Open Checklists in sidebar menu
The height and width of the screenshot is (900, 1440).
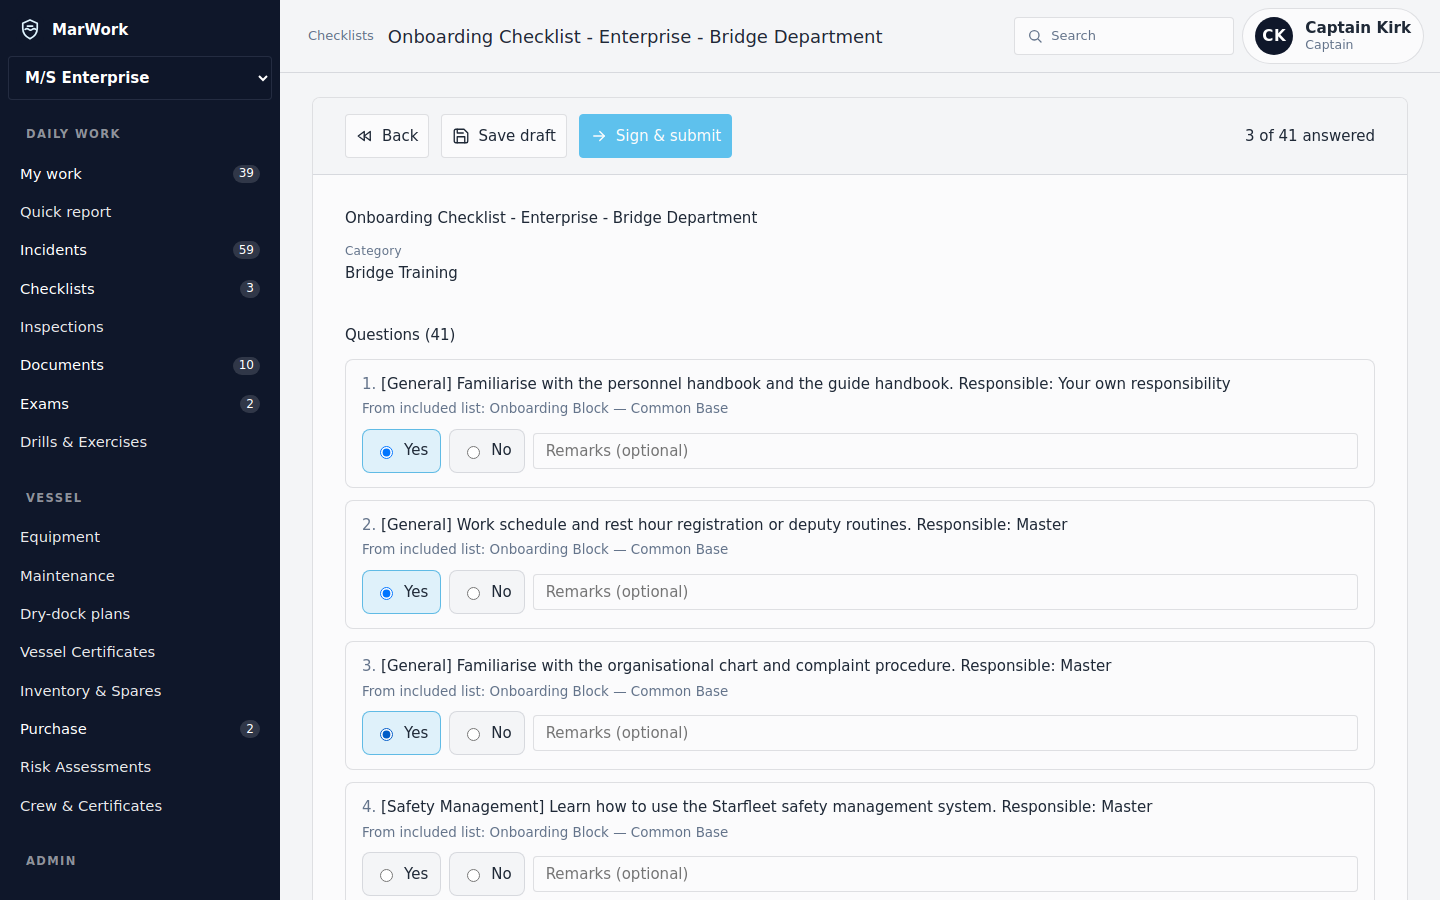pyautogui.click(x=140, y=289)
